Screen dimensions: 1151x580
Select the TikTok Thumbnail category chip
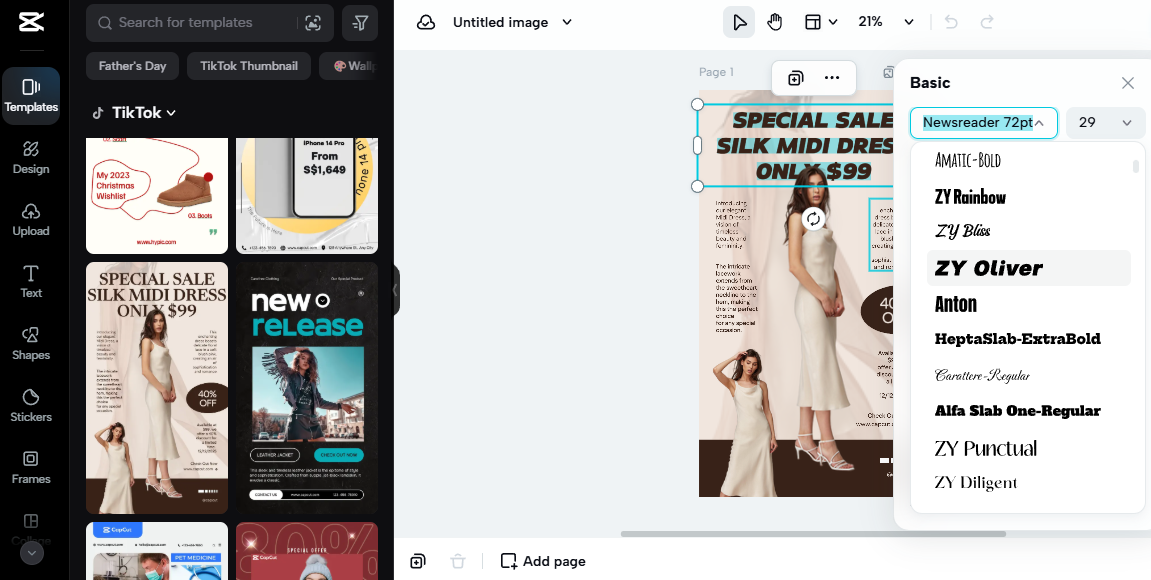pyautogui.click(x=249, y=66)
